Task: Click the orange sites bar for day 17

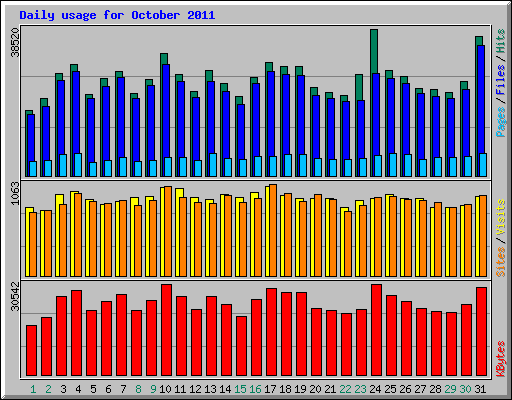Action: tap(273, 231)
